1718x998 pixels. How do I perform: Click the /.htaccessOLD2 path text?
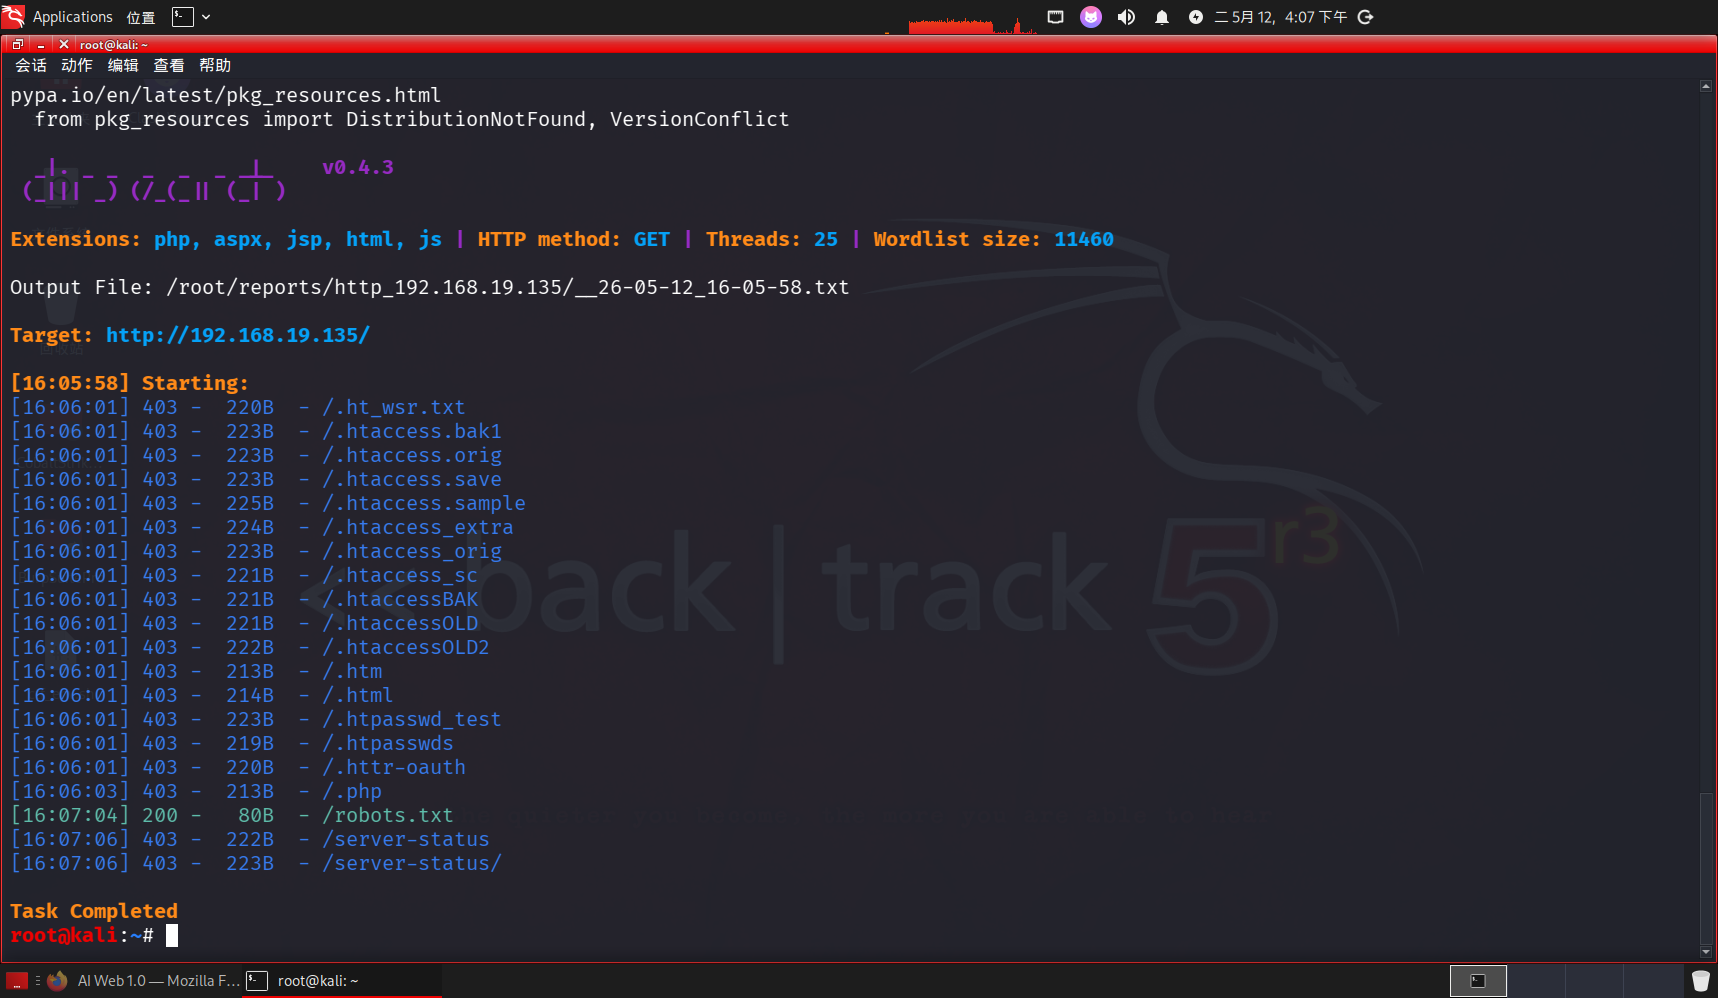click(x=406, y=647)
